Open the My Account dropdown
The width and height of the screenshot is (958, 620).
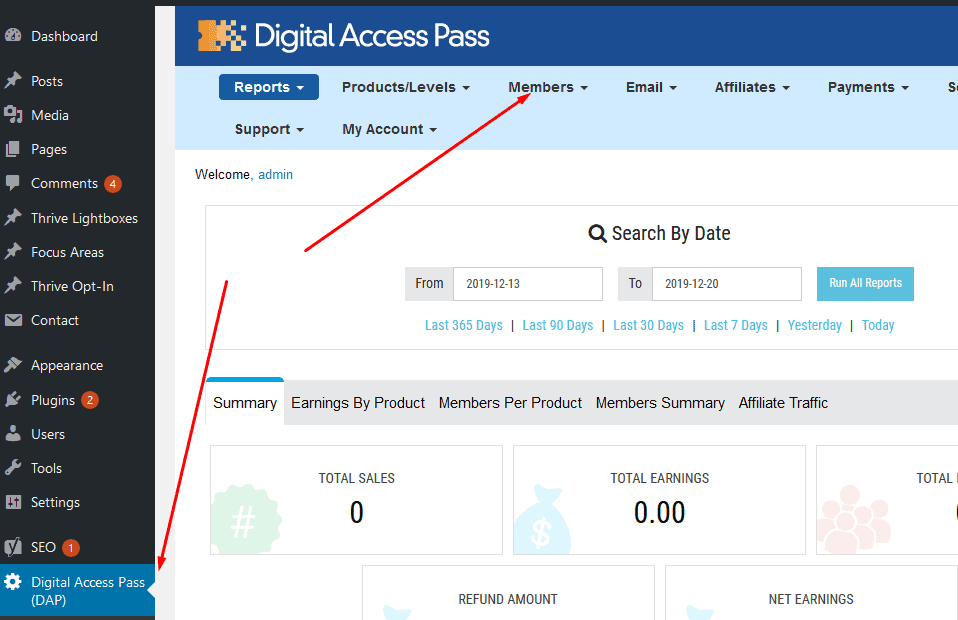(x=389, y=129)
